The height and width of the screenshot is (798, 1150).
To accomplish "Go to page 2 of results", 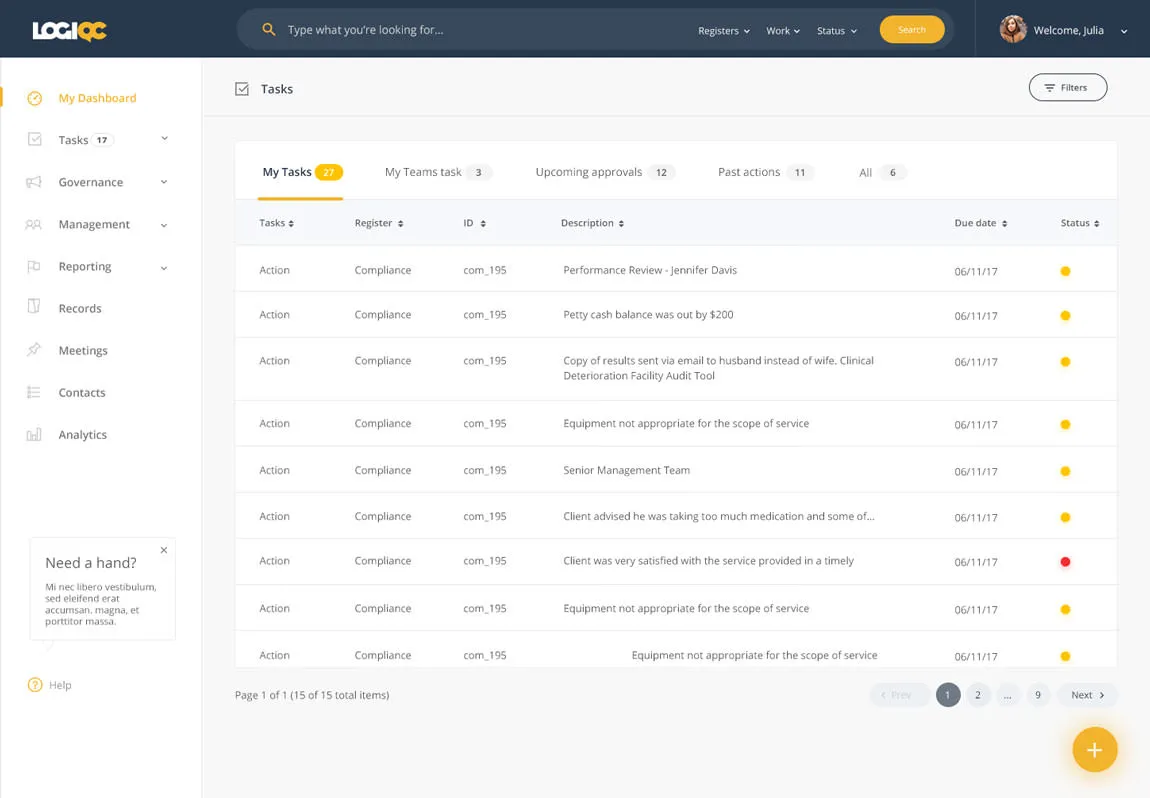I will pos(978,694).
